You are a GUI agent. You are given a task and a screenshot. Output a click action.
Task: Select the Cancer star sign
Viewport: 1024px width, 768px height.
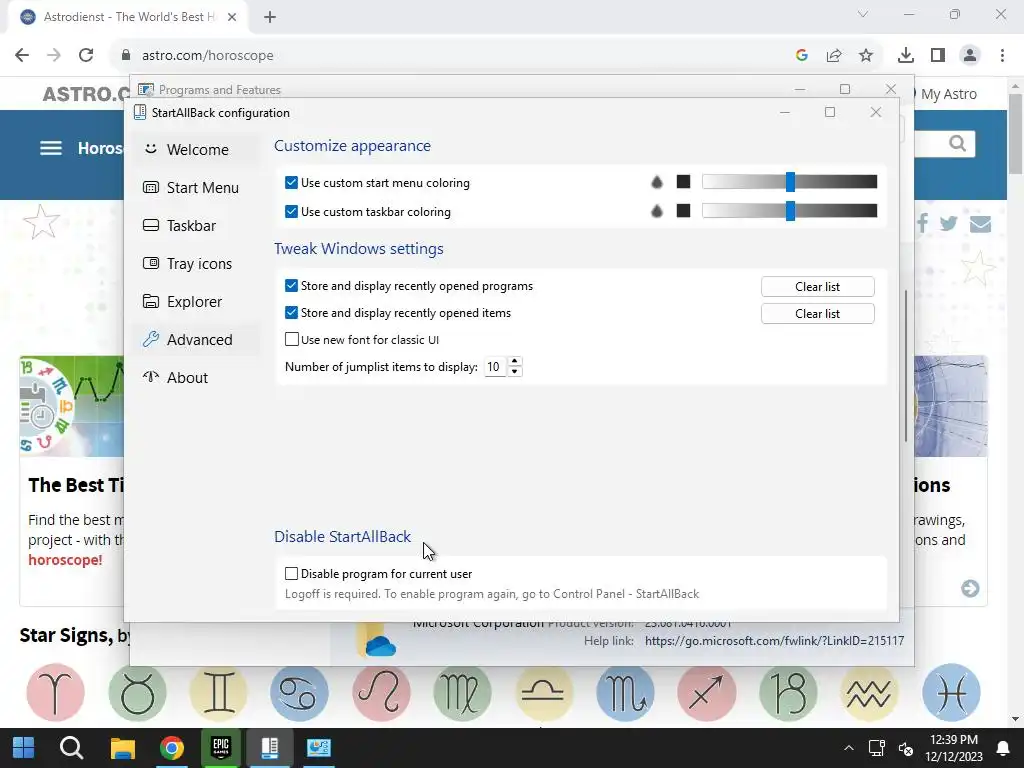coord(299,692)
